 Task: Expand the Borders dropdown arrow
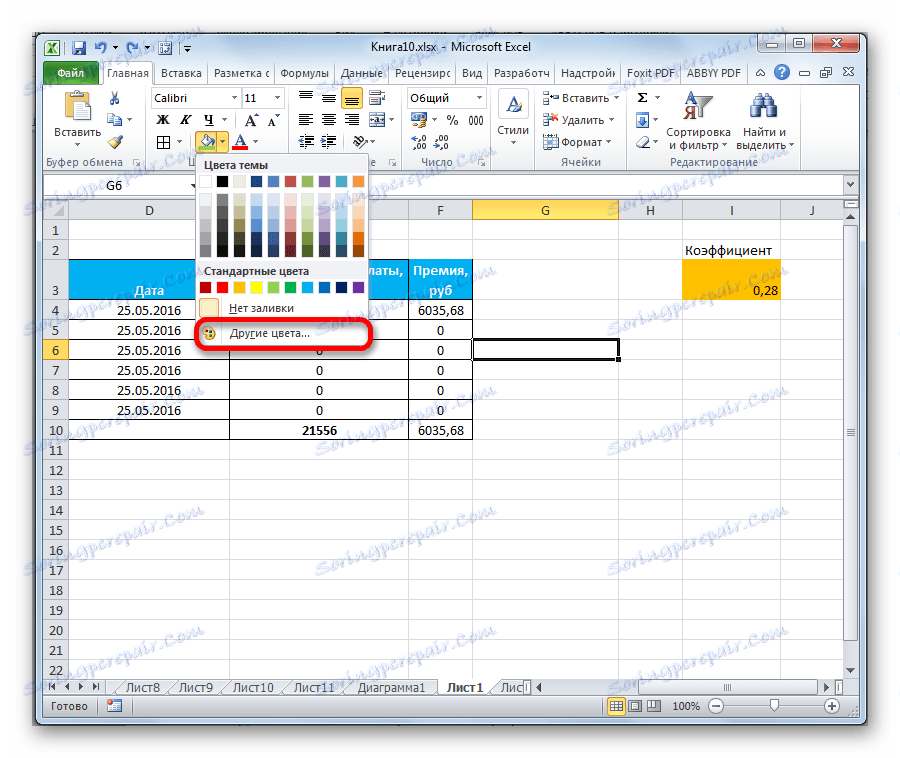[x=179, y=142]
